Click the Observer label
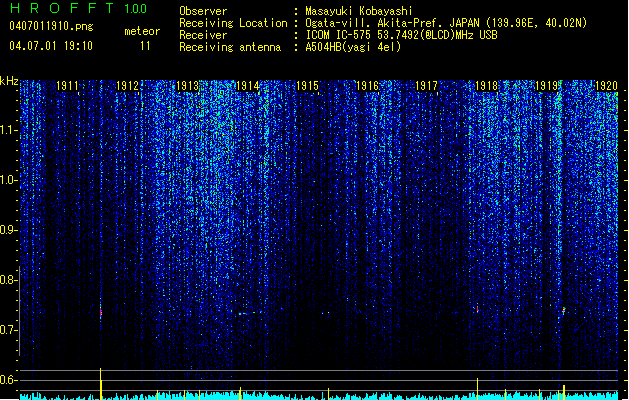The image size is (629, 400). tap(203, 11)
